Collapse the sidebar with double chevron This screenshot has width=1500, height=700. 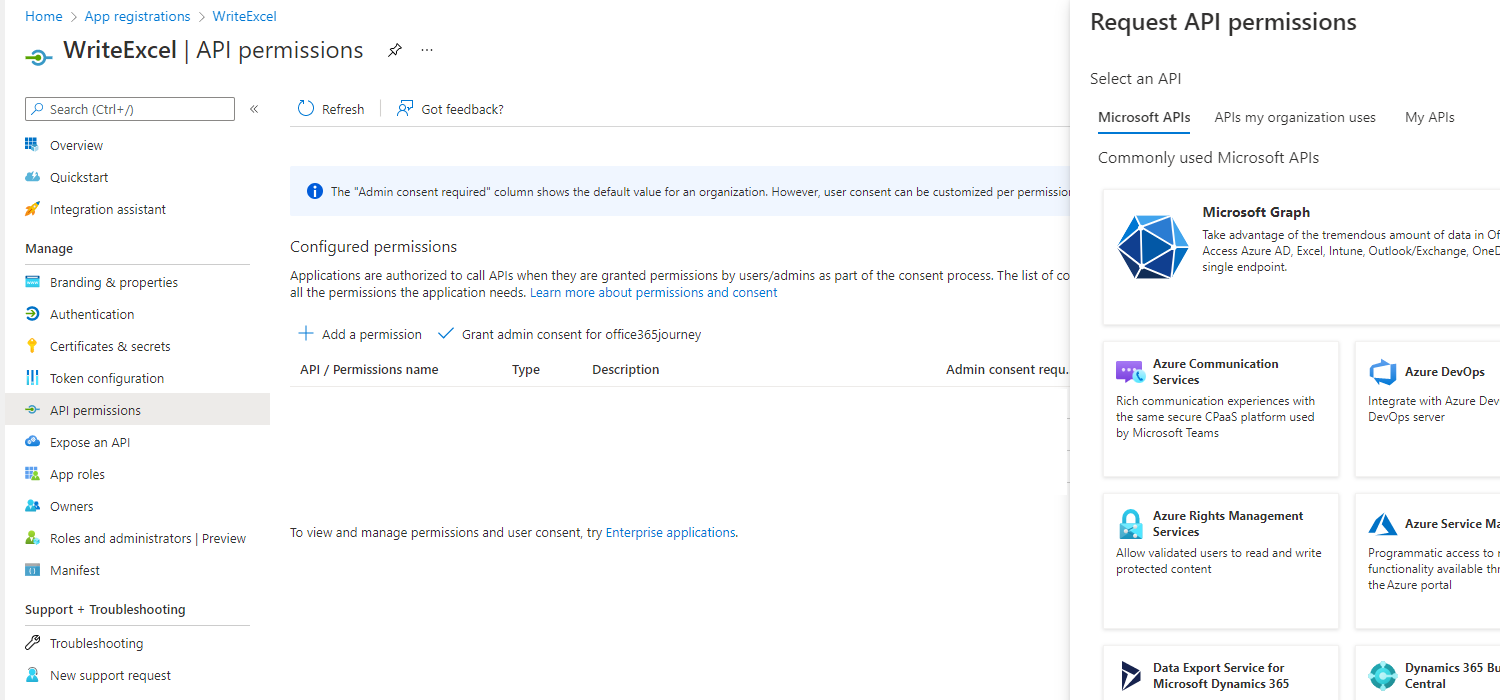(x=254, y=109)
